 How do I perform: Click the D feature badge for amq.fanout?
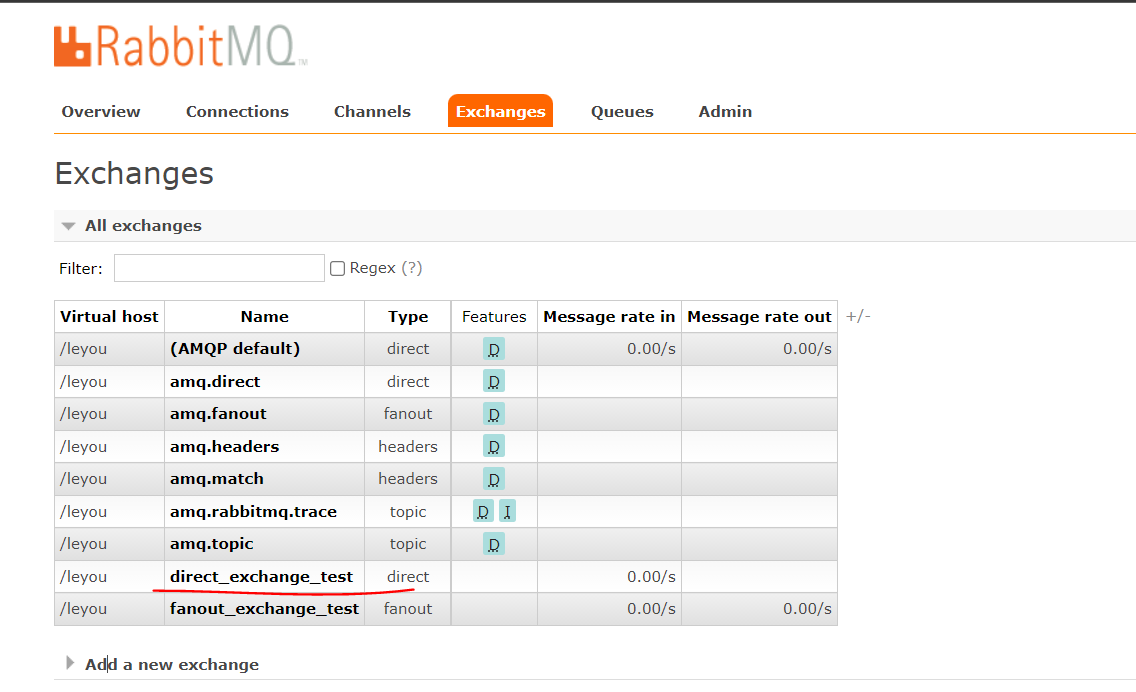tap(493, 414)
